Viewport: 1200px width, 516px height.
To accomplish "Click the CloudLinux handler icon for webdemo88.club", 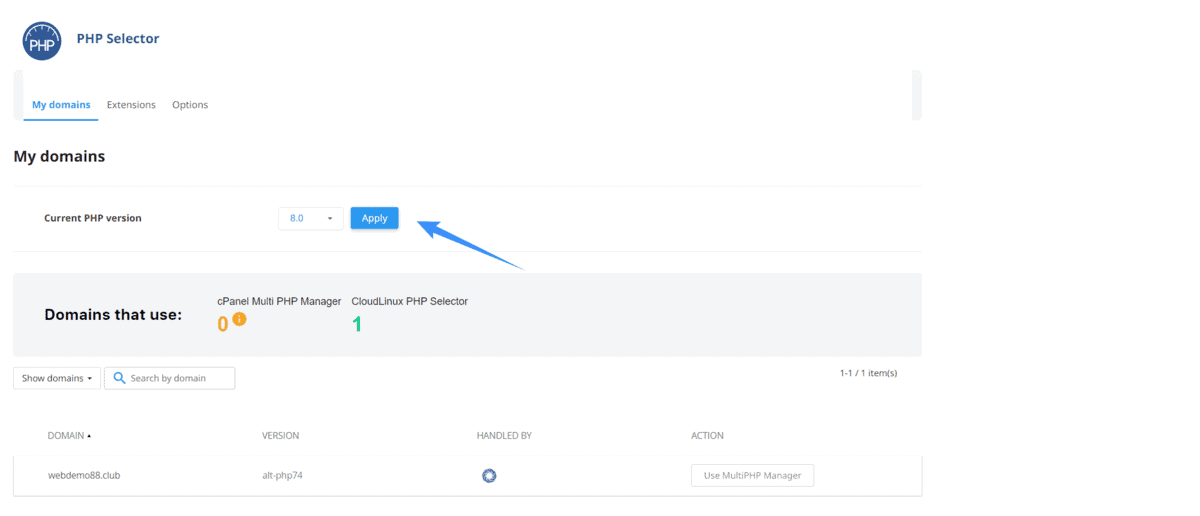I will coord(489,475).
